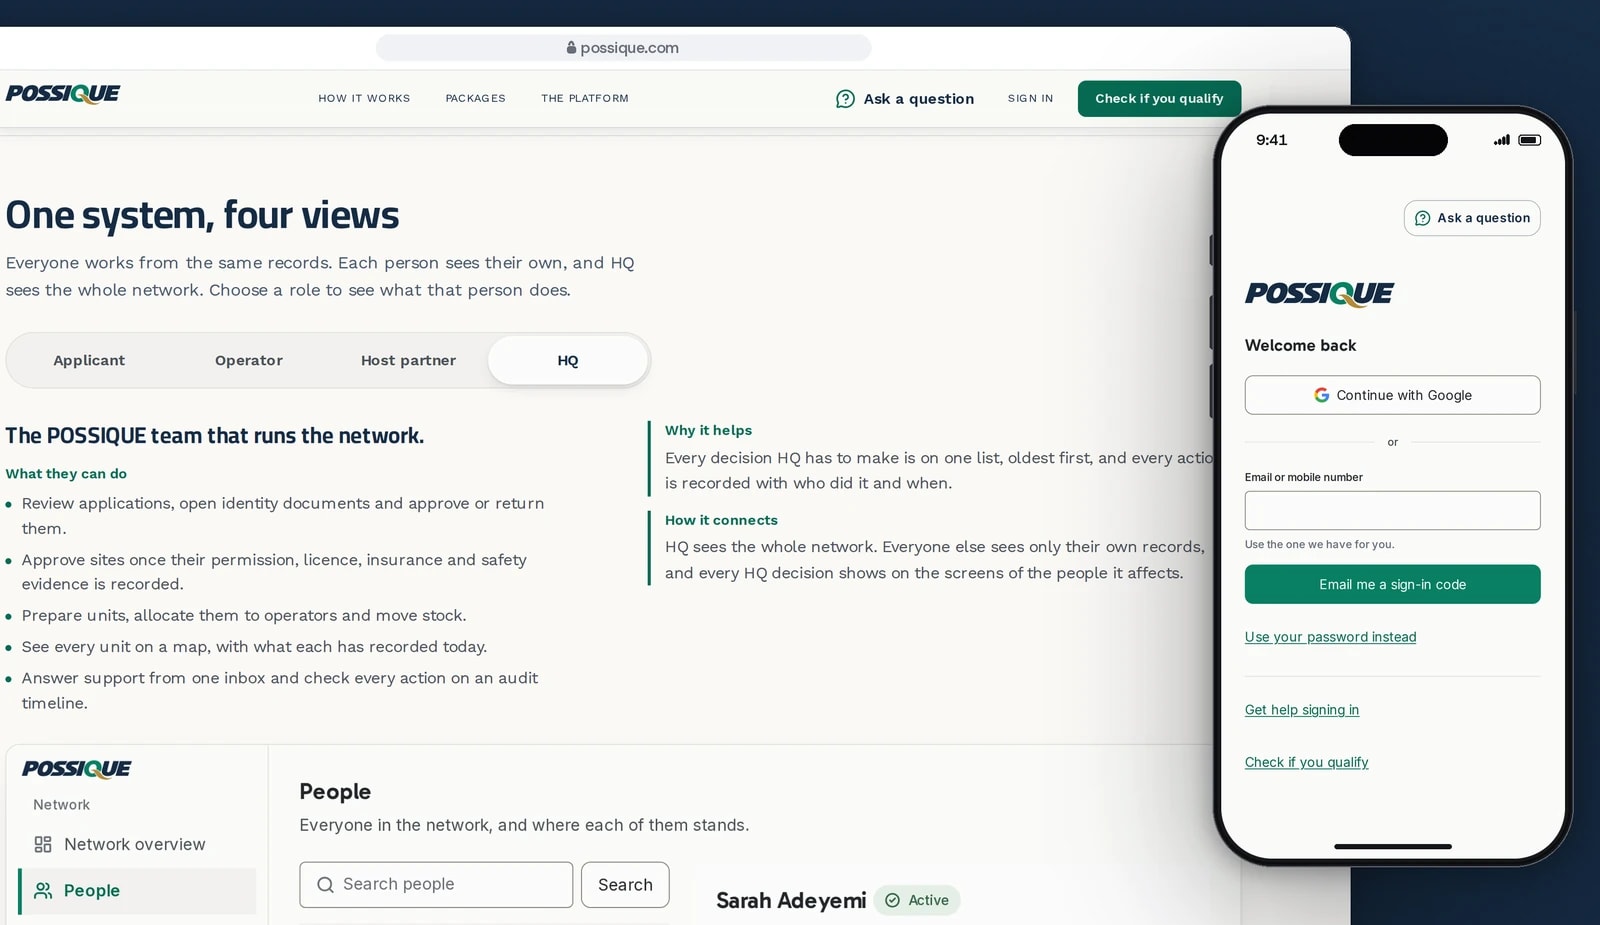Image resolution: width=1600 pixels, height=925 pixels.
Task: Click the header's Check if you qualify button
Action: click(1159, 99)
